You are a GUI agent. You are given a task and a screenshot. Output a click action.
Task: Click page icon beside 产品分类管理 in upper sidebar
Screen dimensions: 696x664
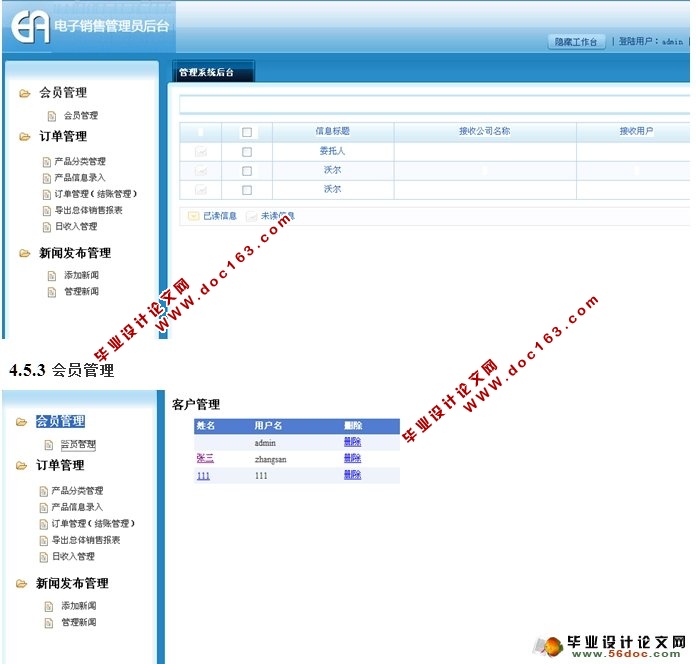click(47, 162)
